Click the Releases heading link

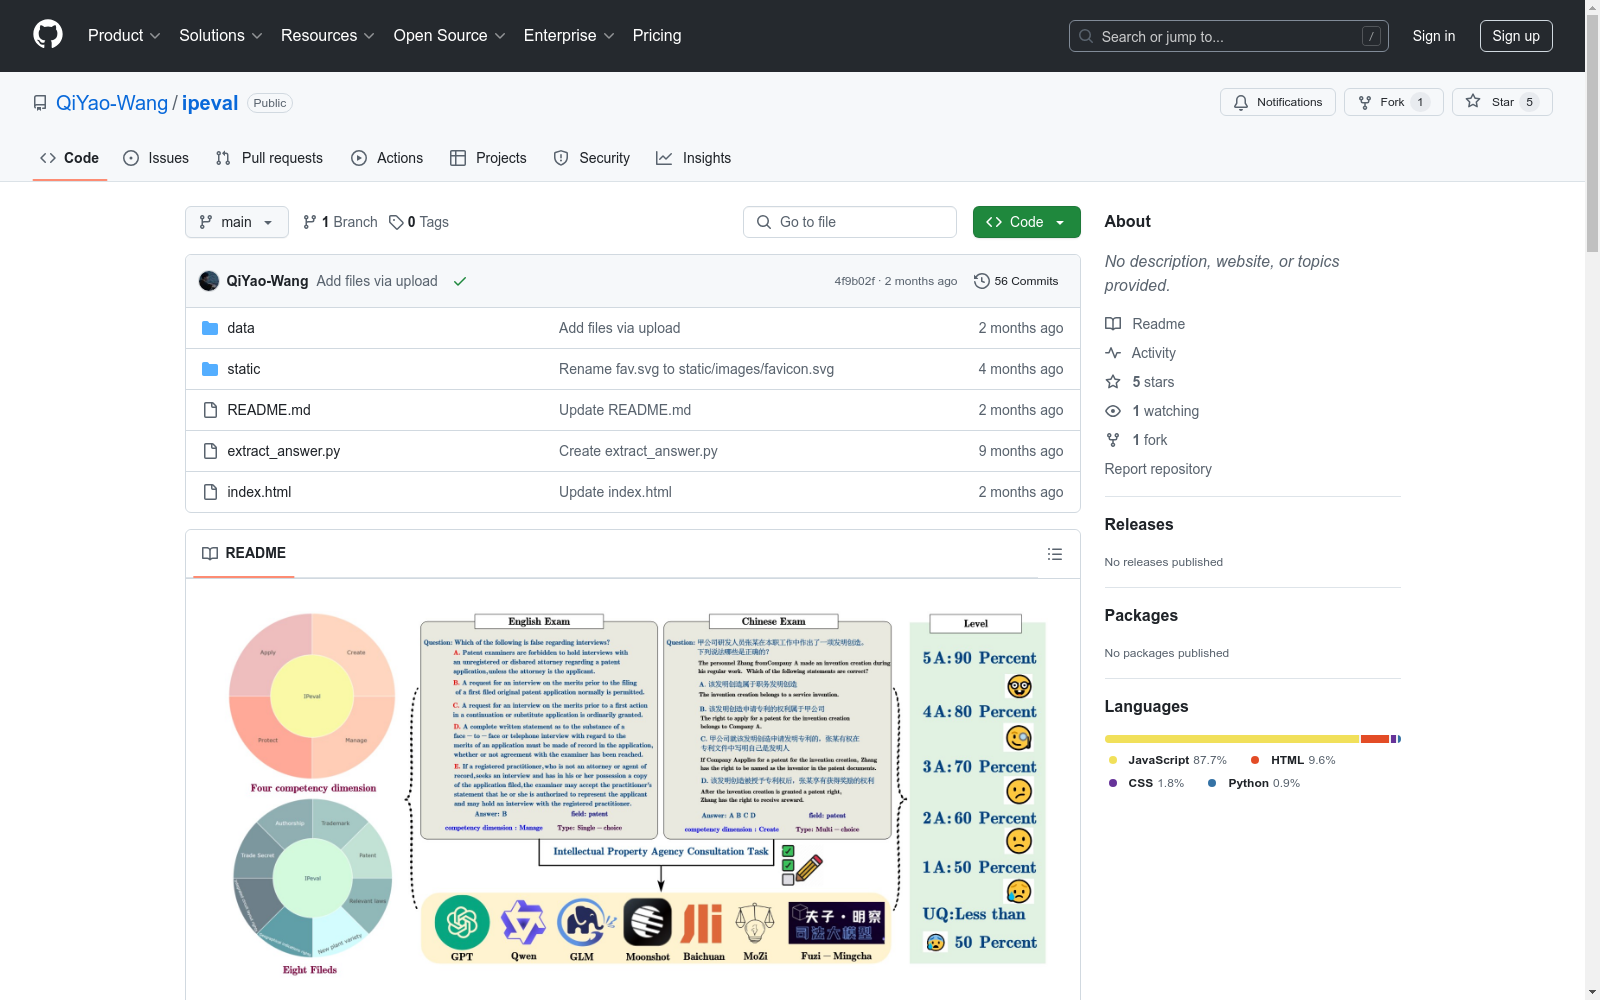(1139, 524)
